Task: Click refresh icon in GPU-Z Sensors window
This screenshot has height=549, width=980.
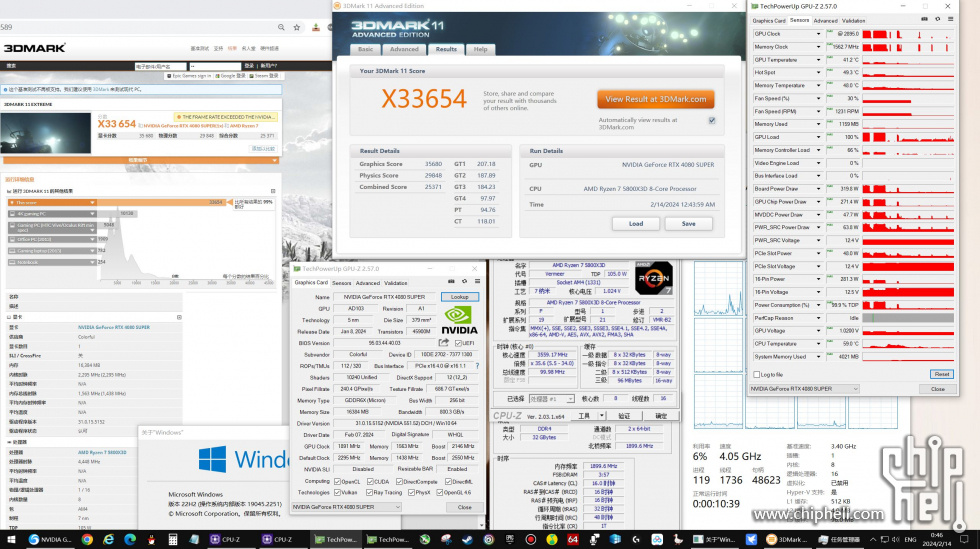Action: (x=938, y=19)
